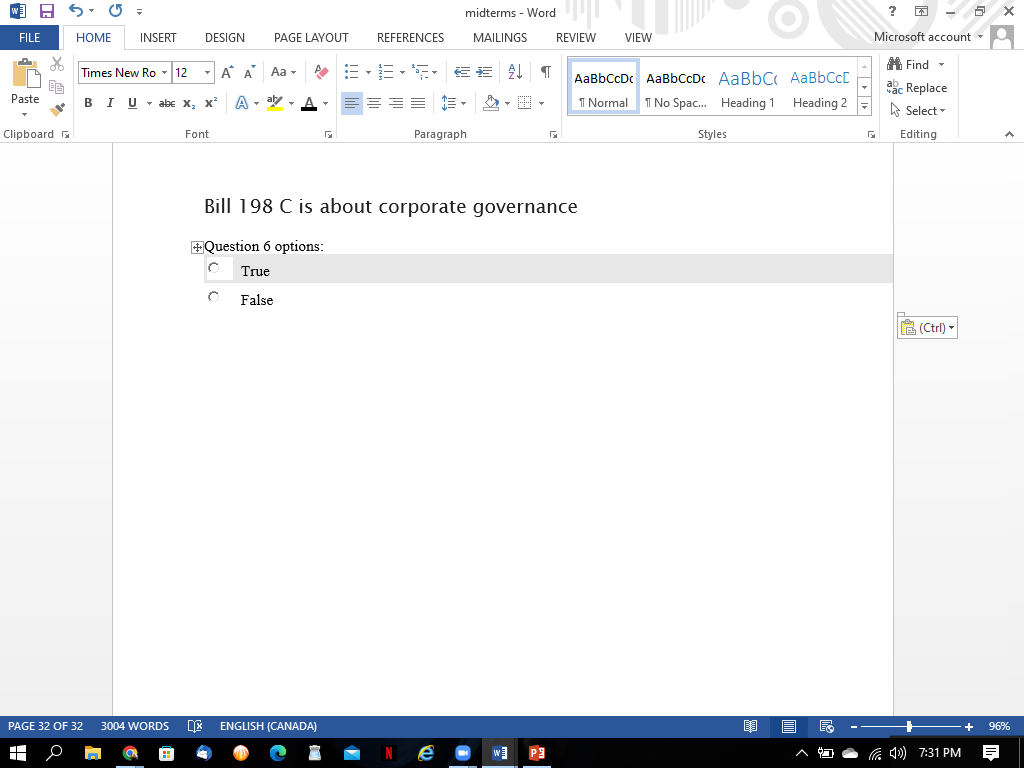Toggle italic formatting
Image resolution: width=1024 pixels, height=768 pixels.
coord(109,102)
